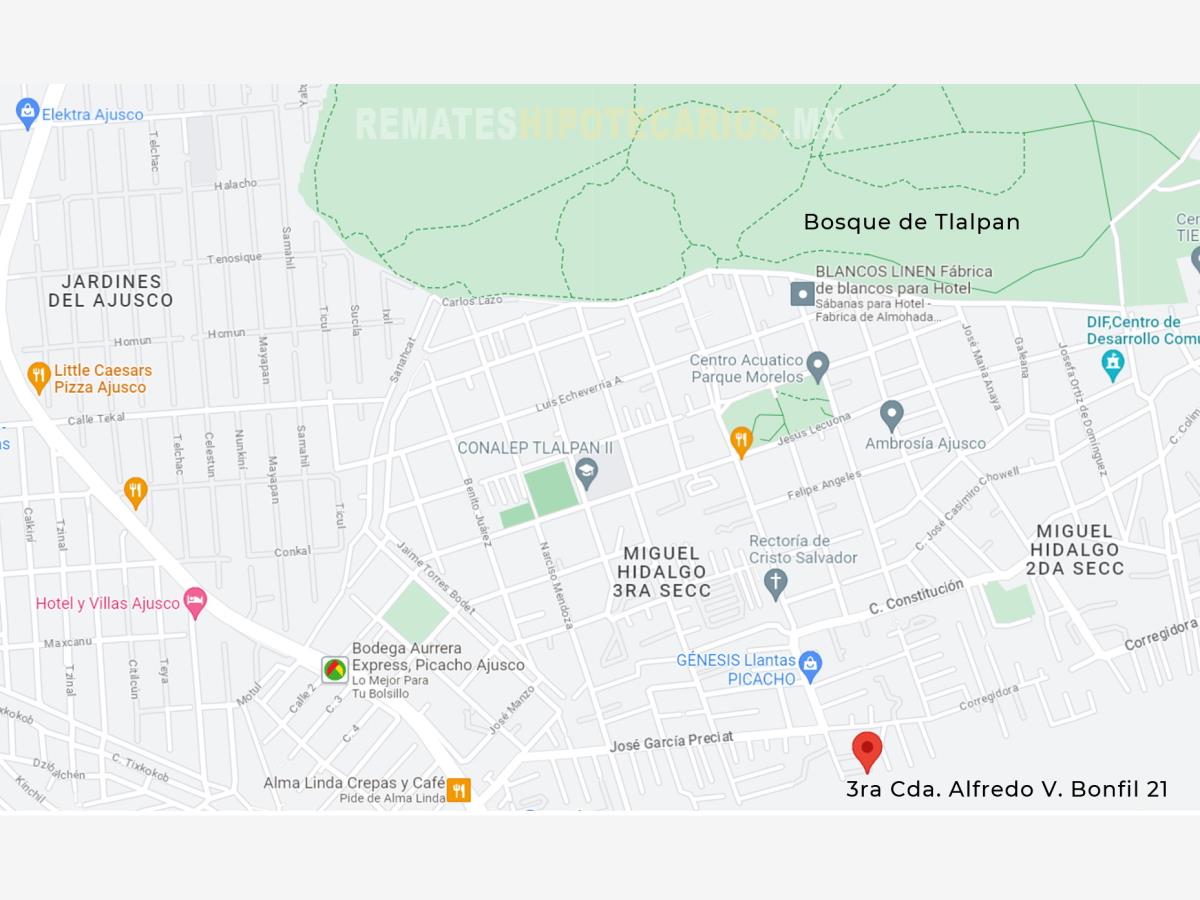Click the Bosque de Tlalpan label
Screen dimensions: 1200x900
pyautogui.click(x=912, y=222)
